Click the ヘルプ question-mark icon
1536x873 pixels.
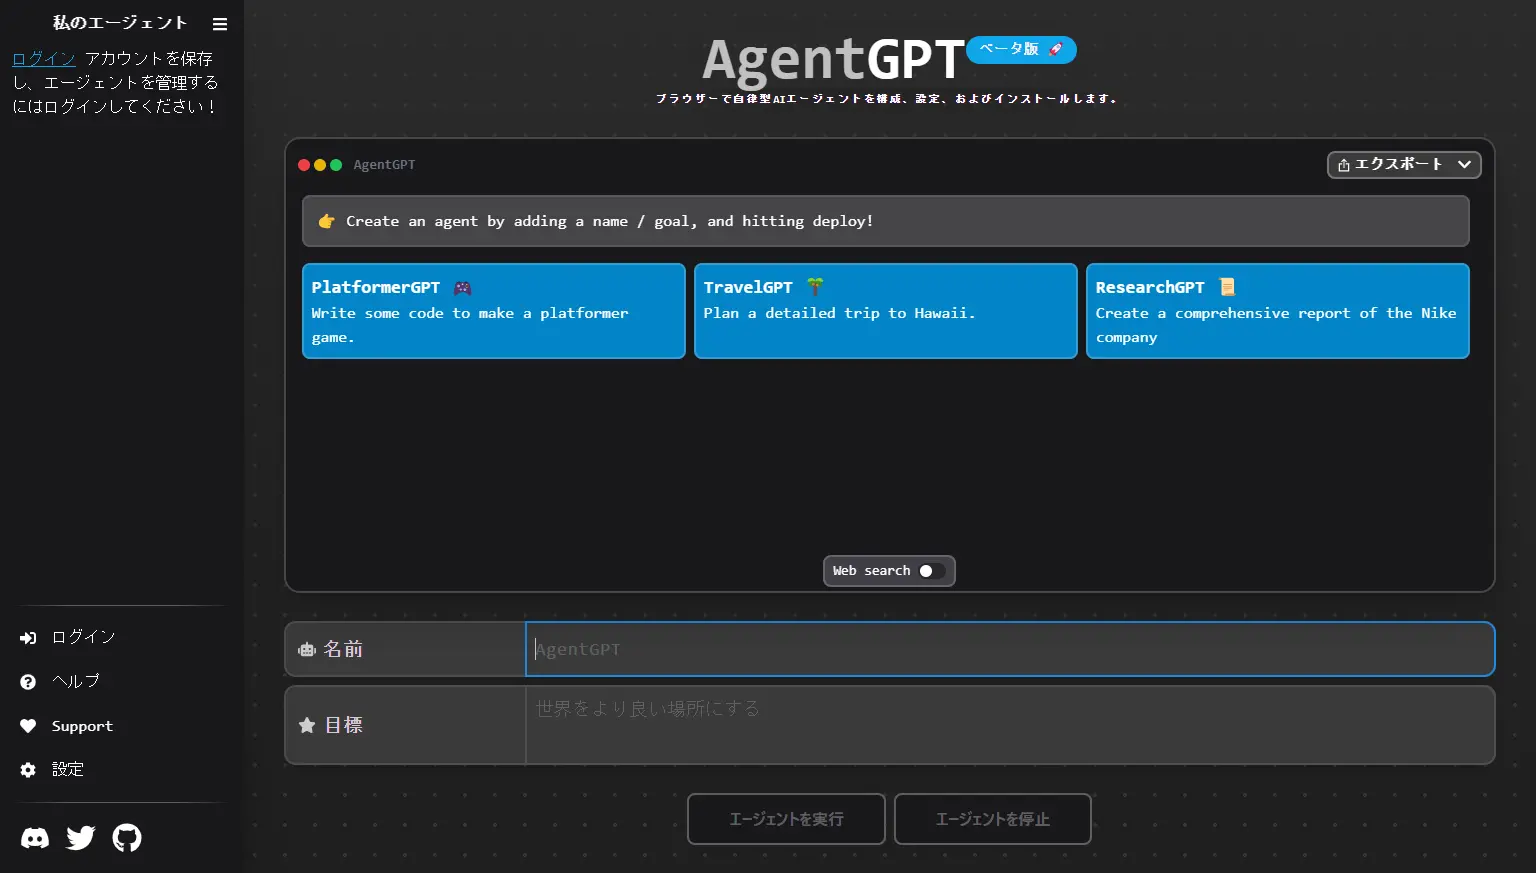point(29,681)
